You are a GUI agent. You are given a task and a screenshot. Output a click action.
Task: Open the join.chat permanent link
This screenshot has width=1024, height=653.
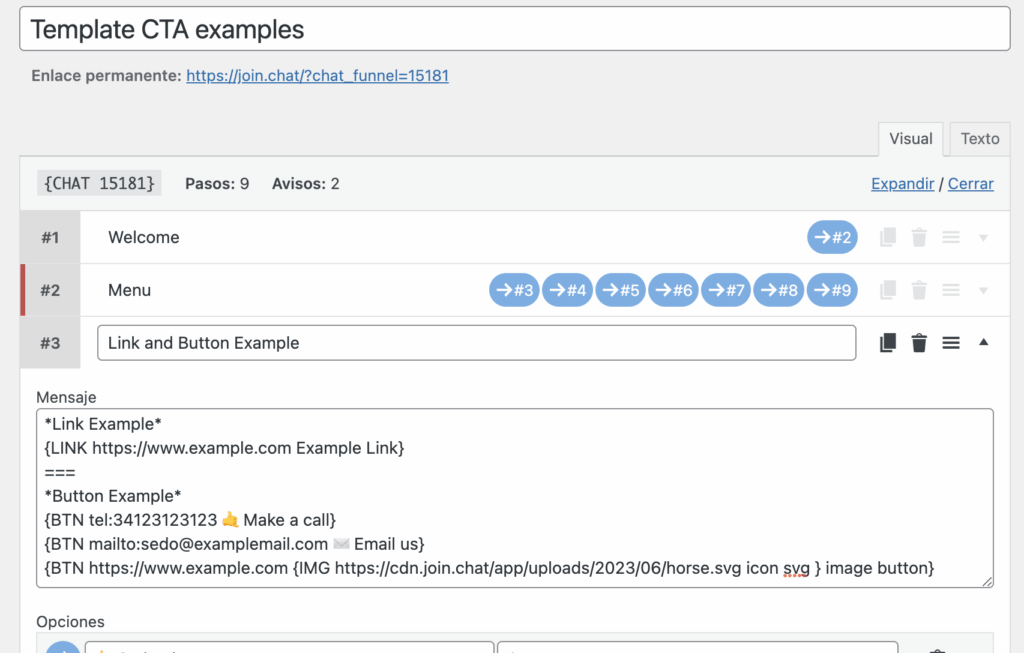[x=317, y=75]
